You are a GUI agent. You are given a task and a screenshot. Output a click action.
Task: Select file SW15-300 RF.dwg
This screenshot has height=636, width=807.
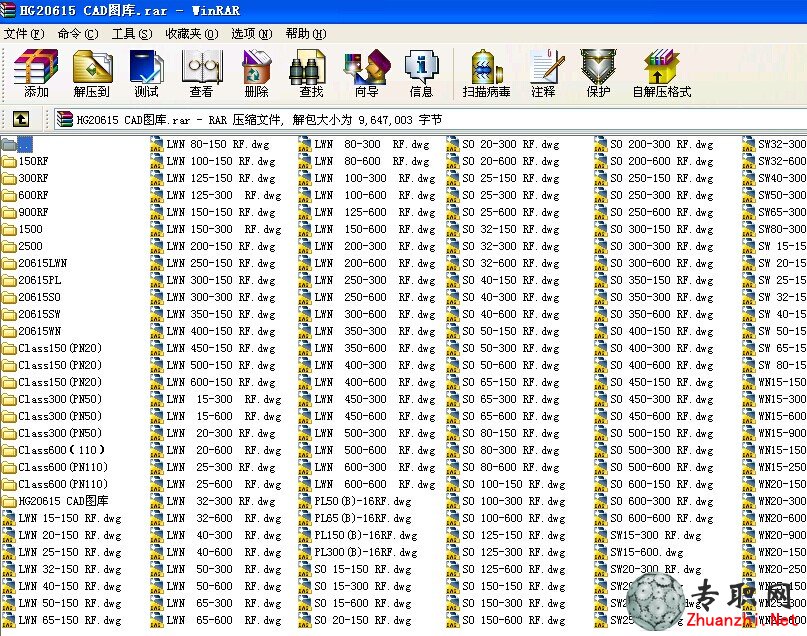coord(656,536)
